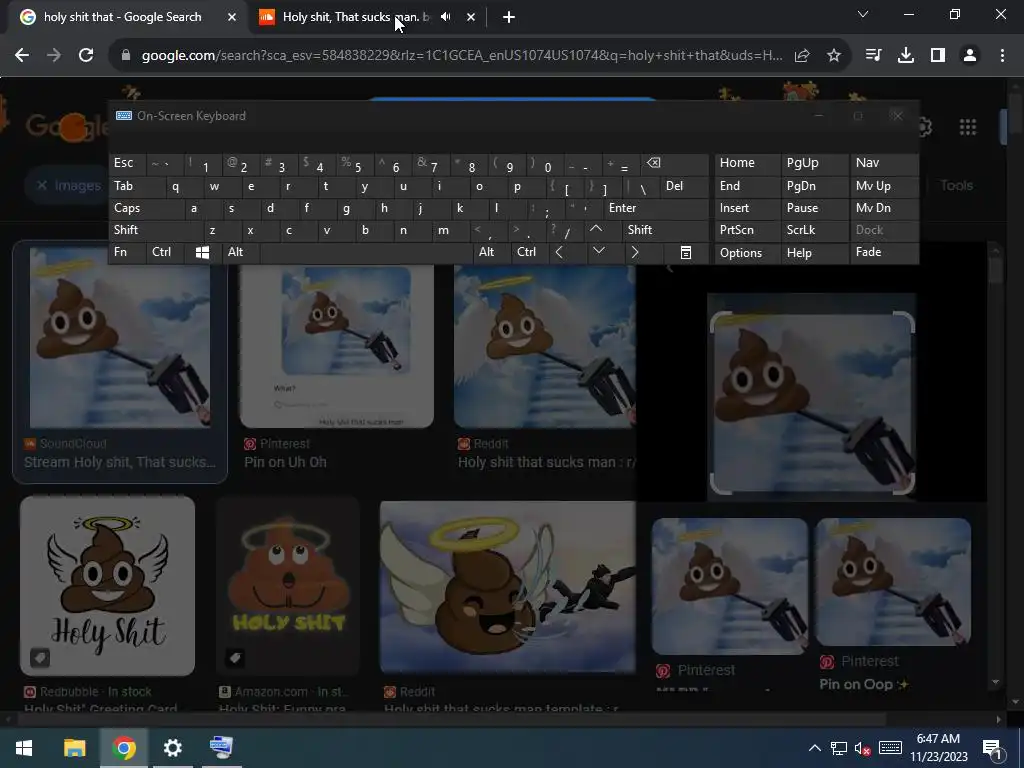Click the Reddit Holy shit that sucks man link

pyautogui.click(x=546, y=462)
